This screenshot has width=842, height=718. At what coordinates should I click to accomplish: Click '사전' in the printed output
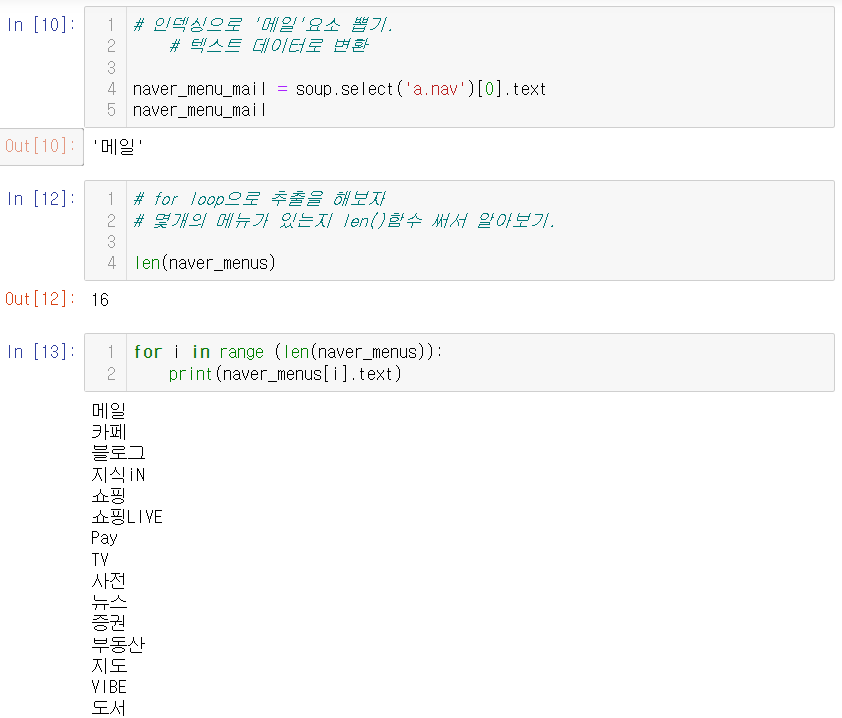tap(109, 581)
